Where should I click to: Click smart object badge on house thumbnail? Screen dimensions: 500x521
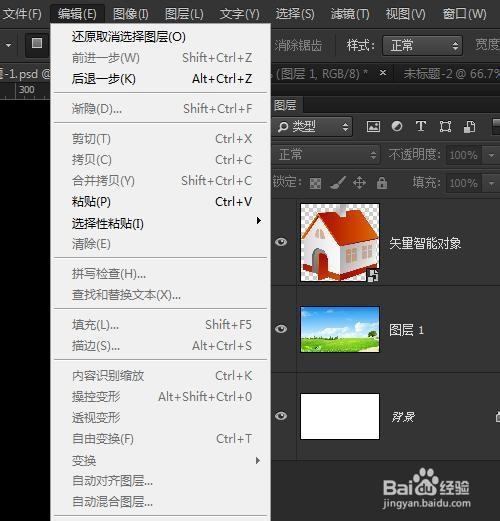372,276
